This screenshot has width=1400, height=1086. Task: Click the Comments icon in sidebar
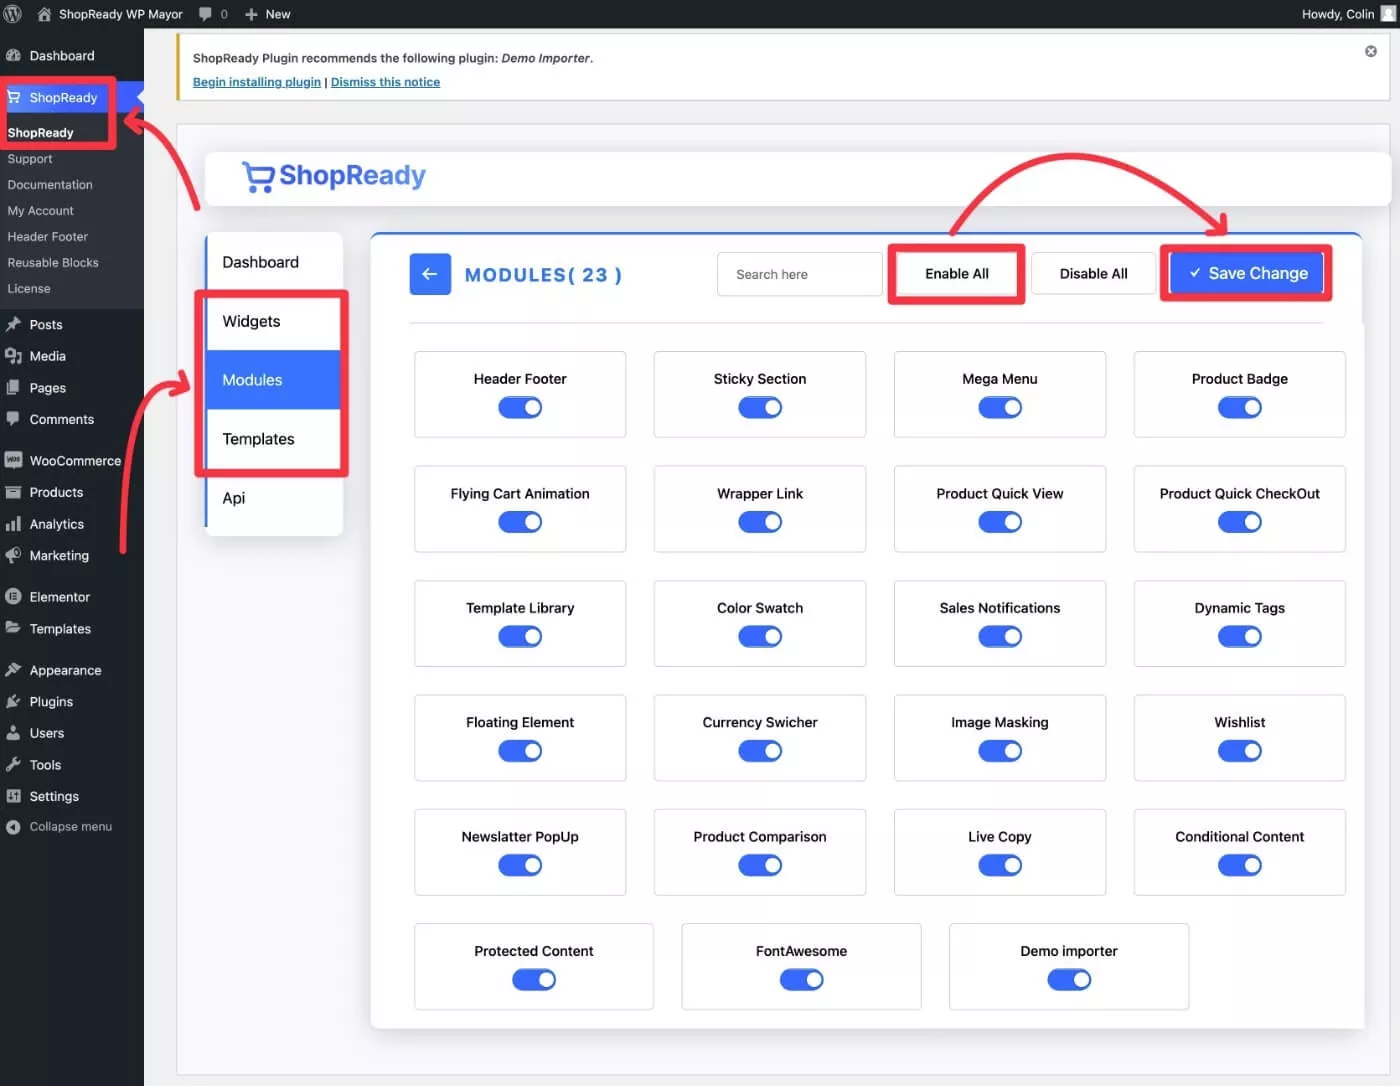[x=13, y=419]
